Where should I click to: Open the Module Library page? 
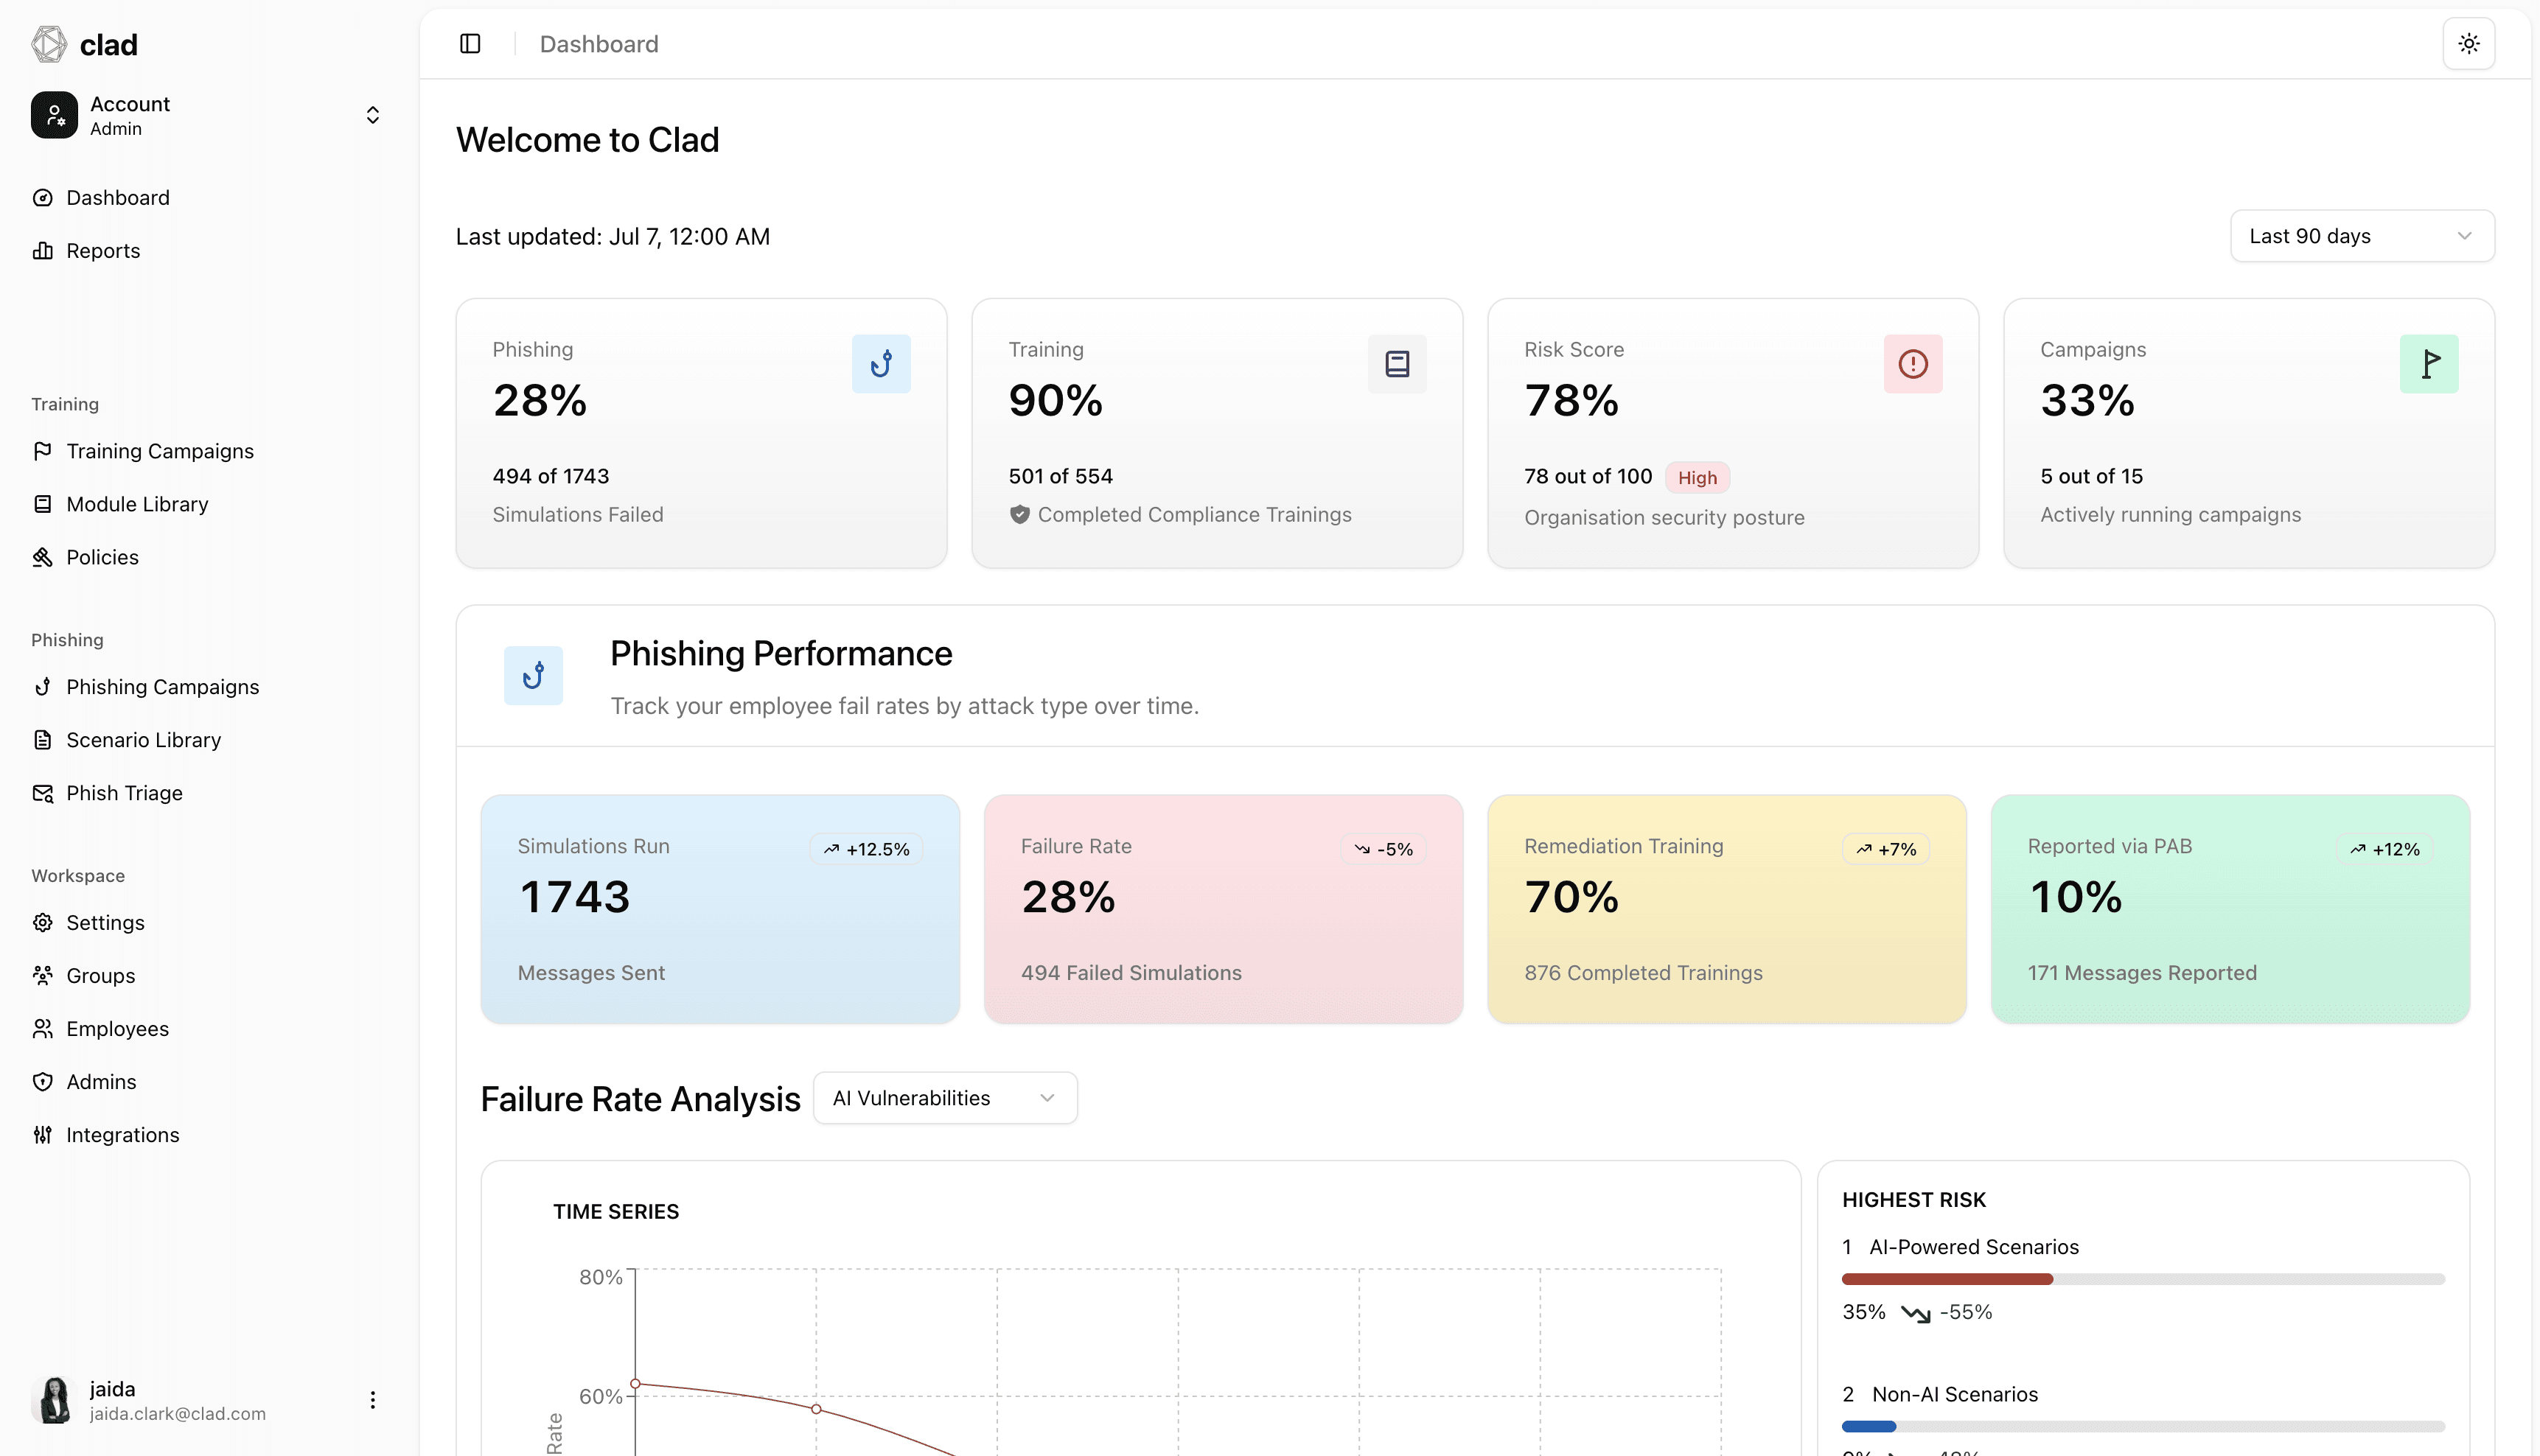point(206,504)
